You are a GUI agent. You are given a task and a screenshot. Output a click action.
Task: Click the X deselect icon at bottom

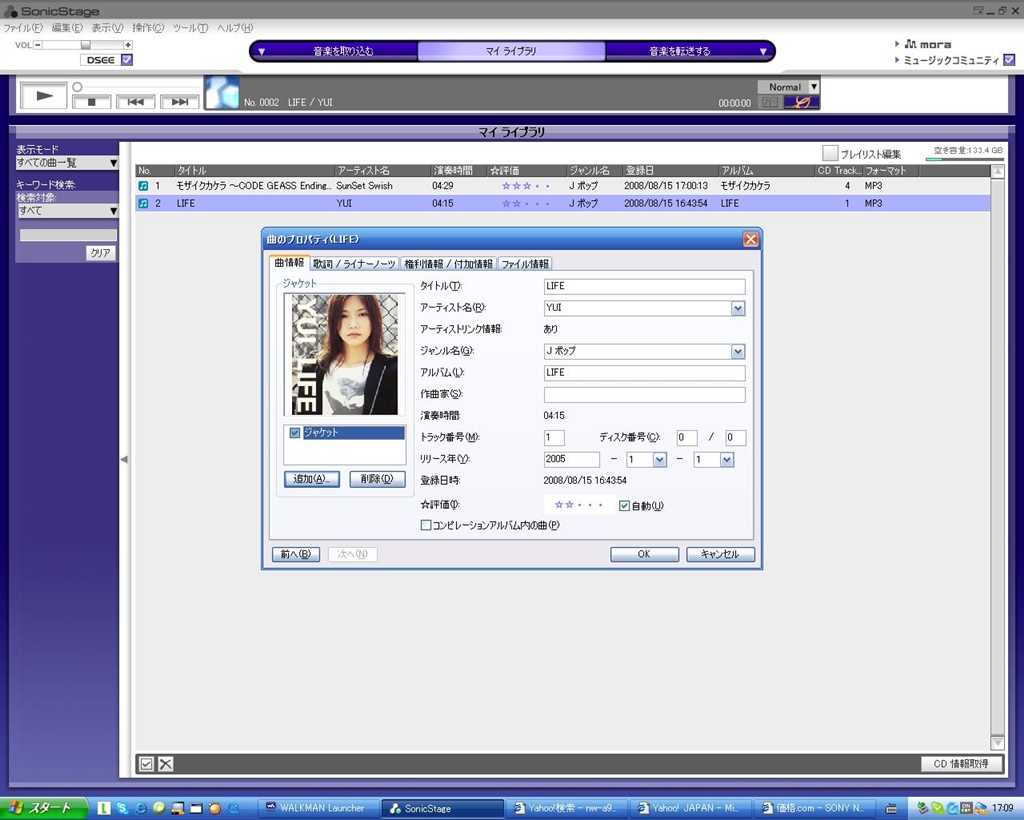(x=166, y=764)
